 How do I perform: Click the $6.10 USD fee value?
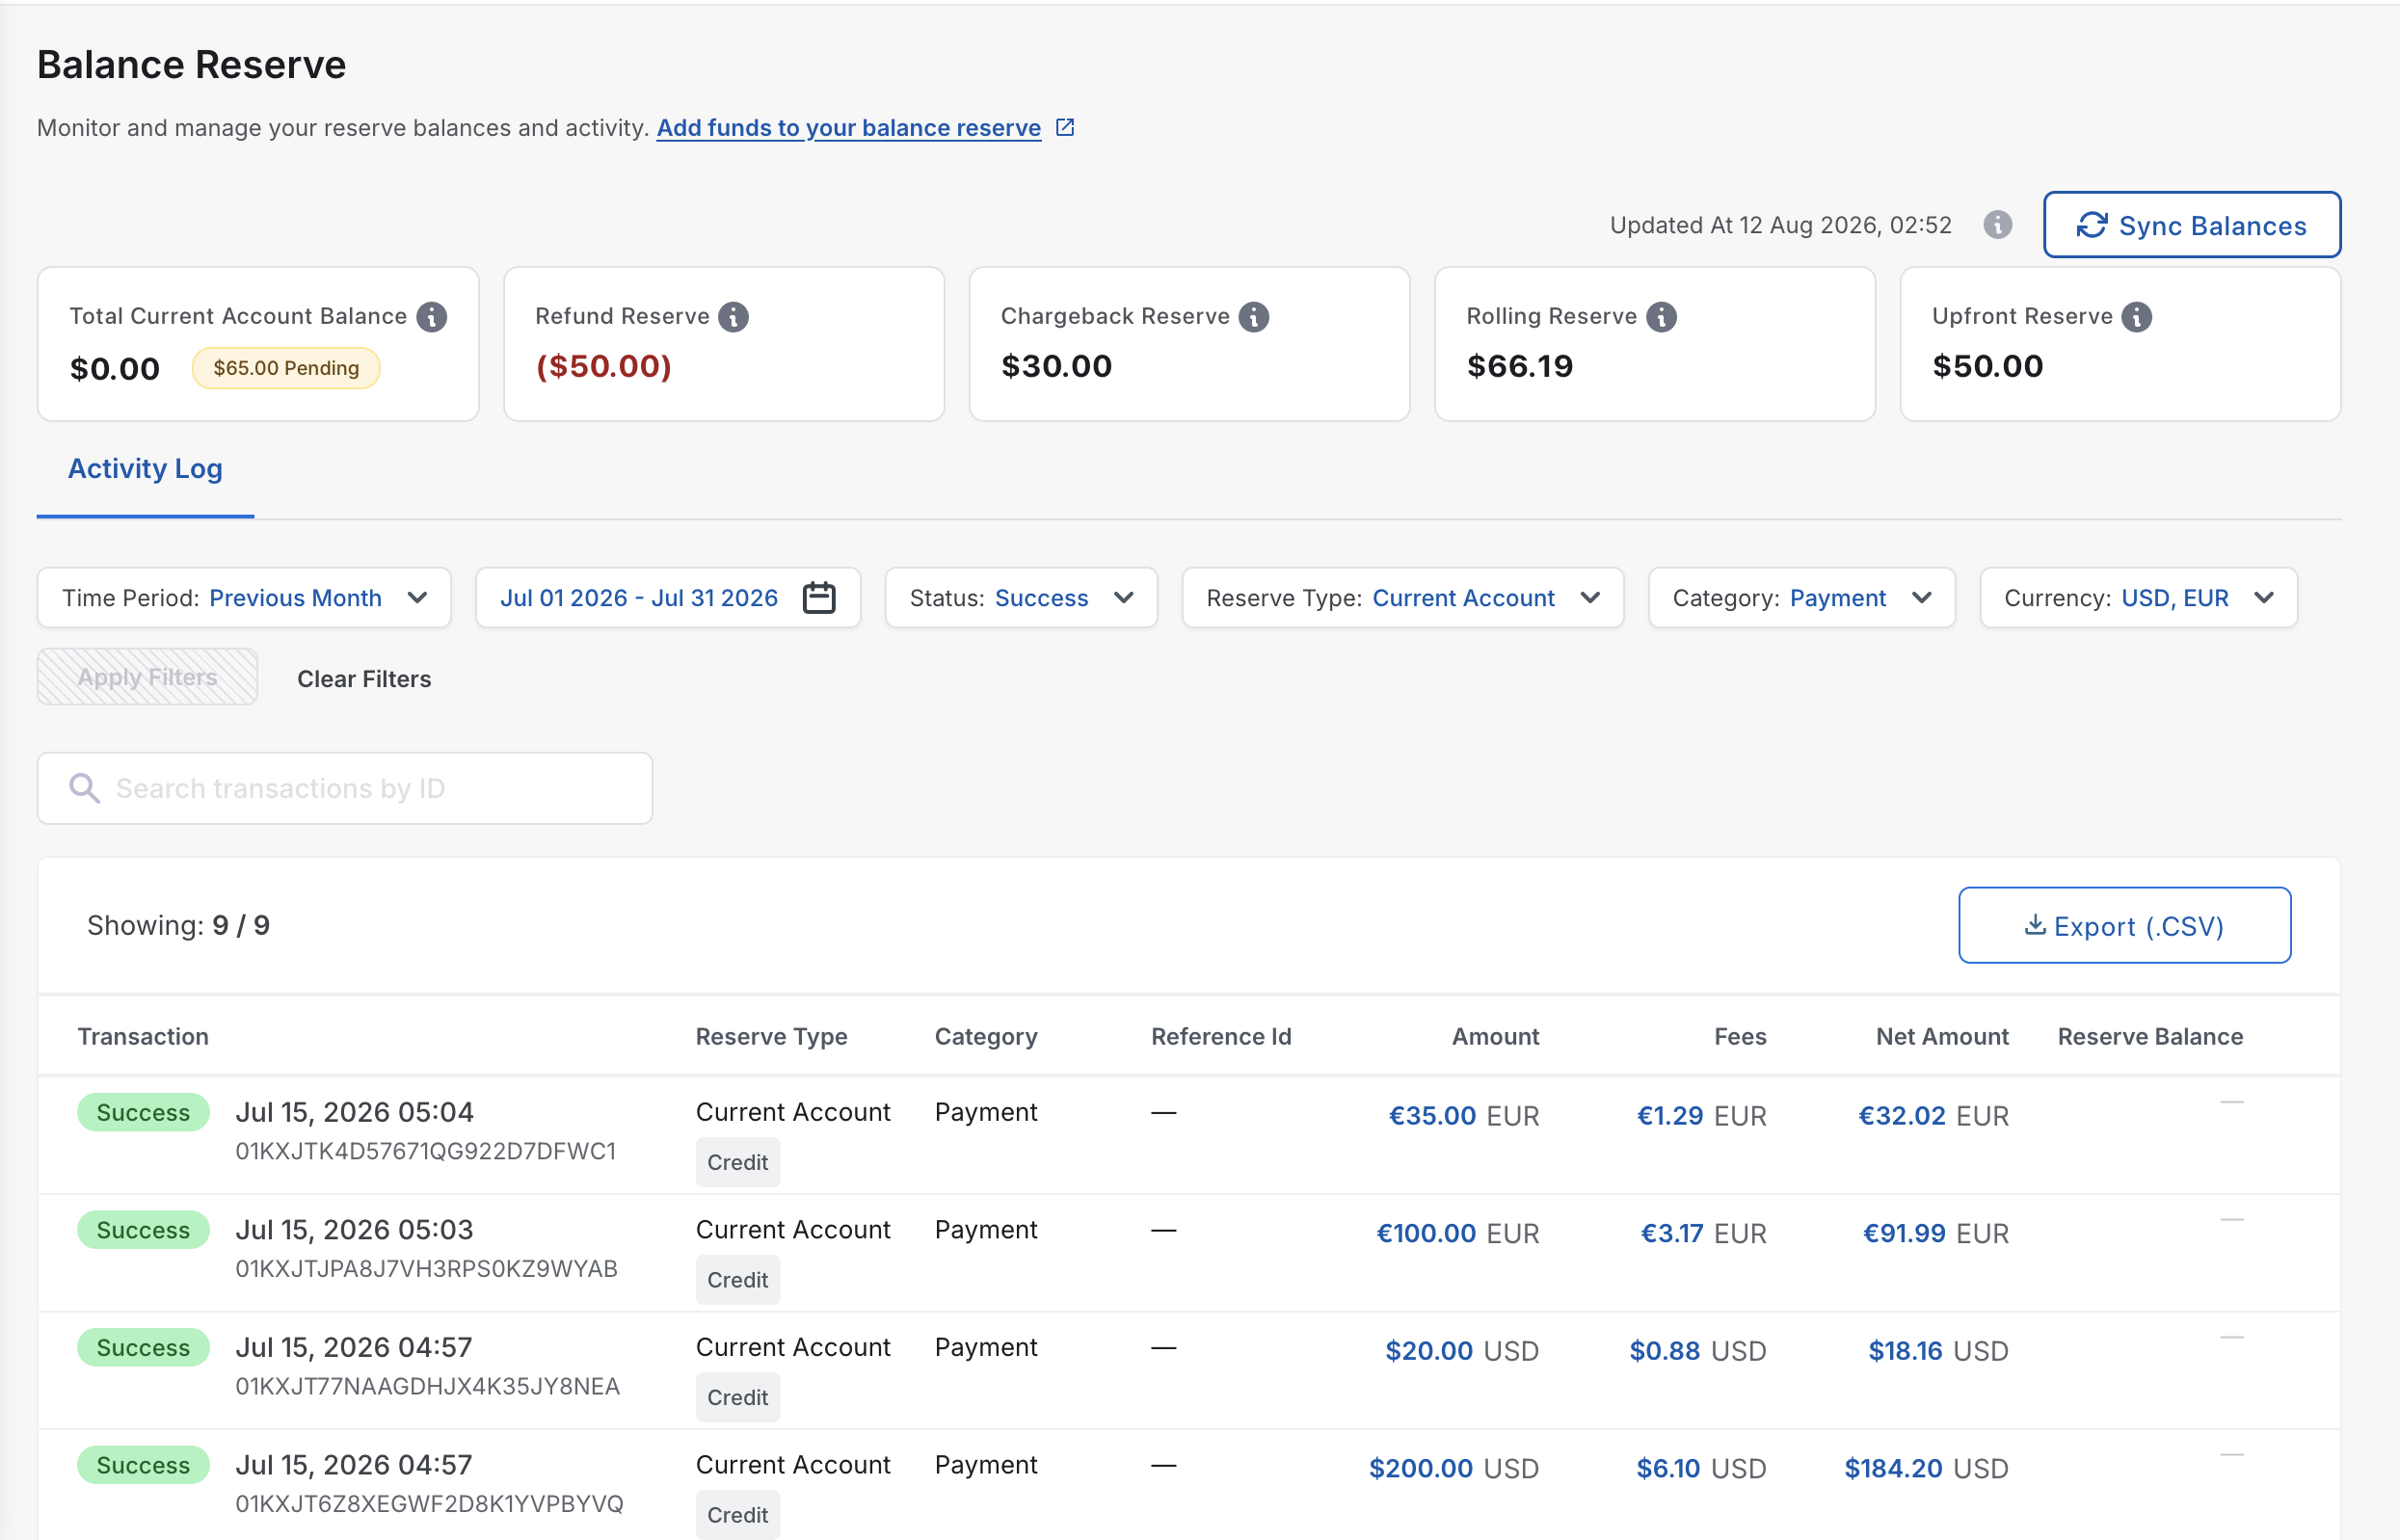click(1702, 1468)
